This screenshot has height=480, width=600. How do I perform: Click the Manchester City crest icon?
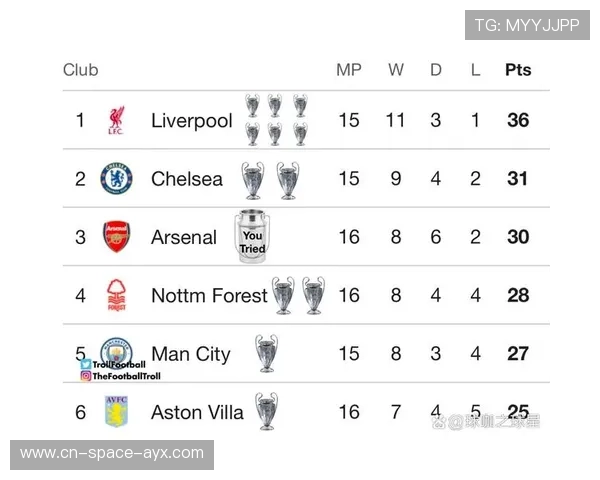(x=117, y=350)
